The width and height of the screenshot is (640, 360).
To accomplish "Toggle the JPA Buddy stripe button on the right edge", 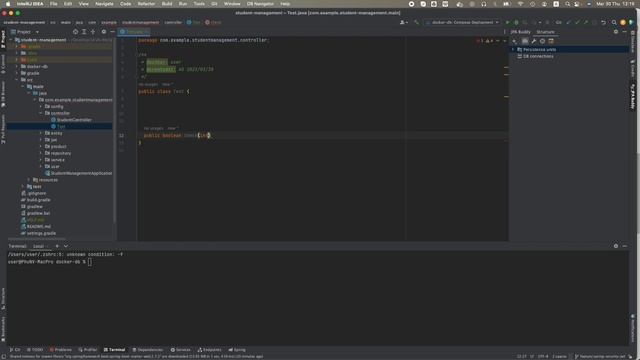I will tap(633, 96).
